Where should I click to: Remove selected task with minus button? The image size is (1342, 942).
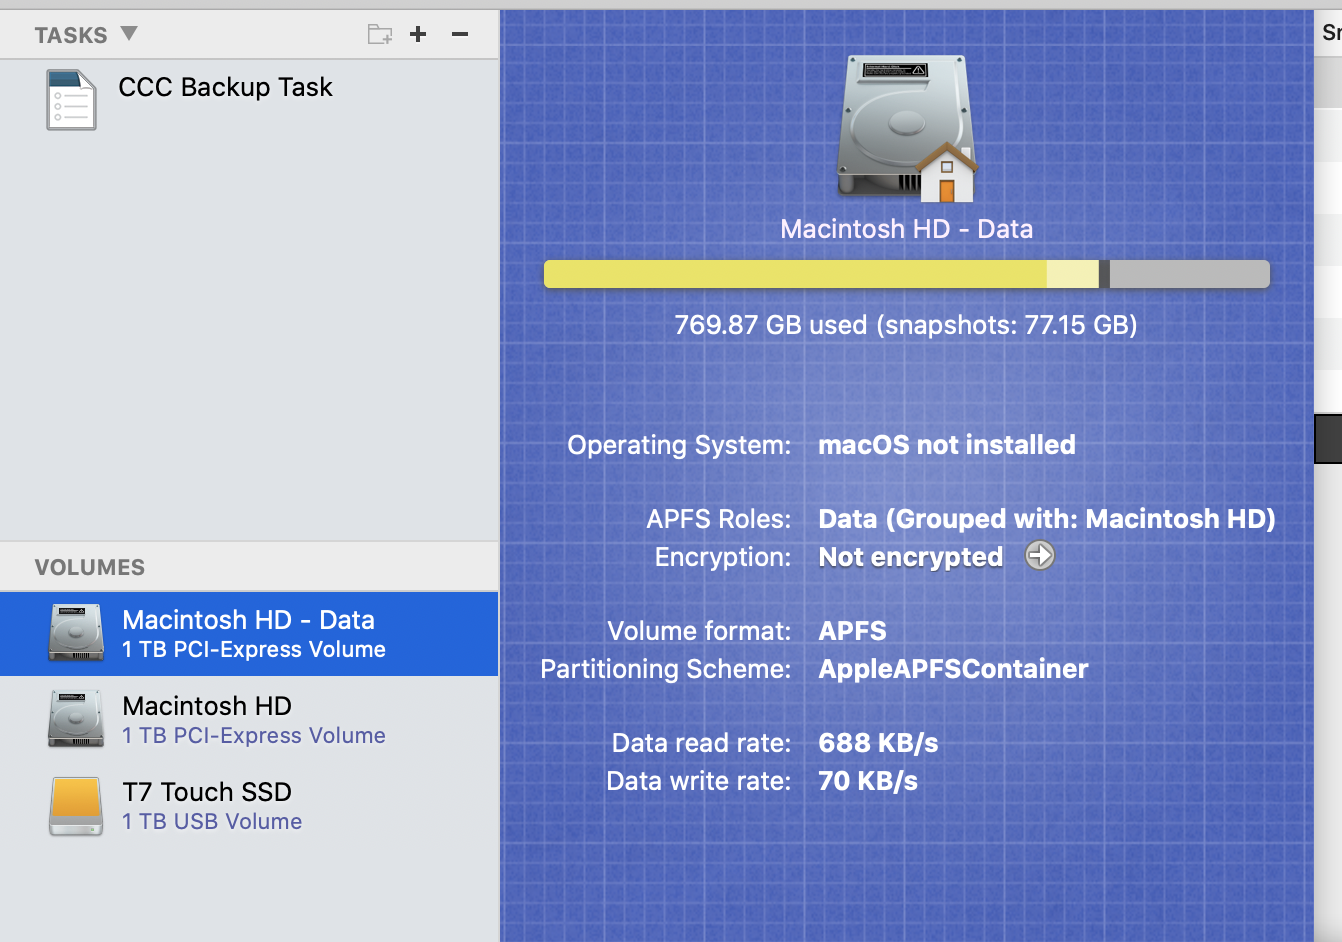pos(460,34)
